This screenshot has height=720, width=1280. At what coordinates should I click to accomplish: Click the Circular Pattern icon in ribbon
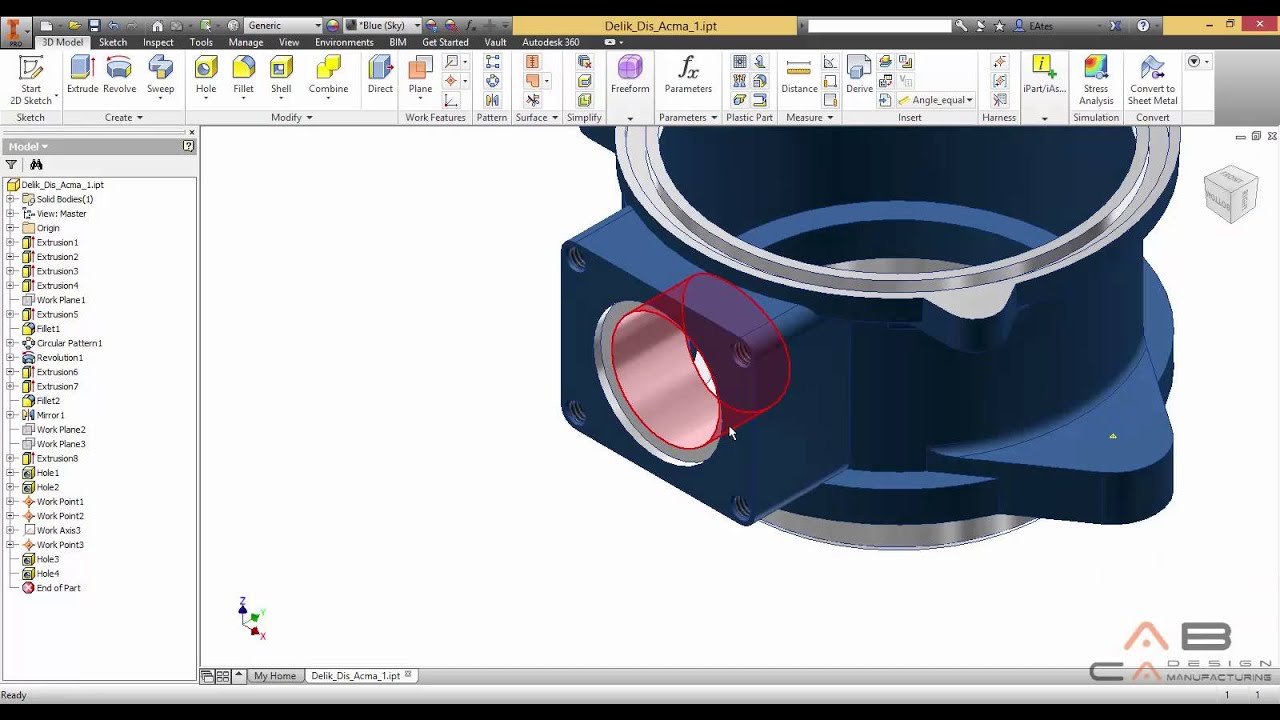(x=492, y=81)
